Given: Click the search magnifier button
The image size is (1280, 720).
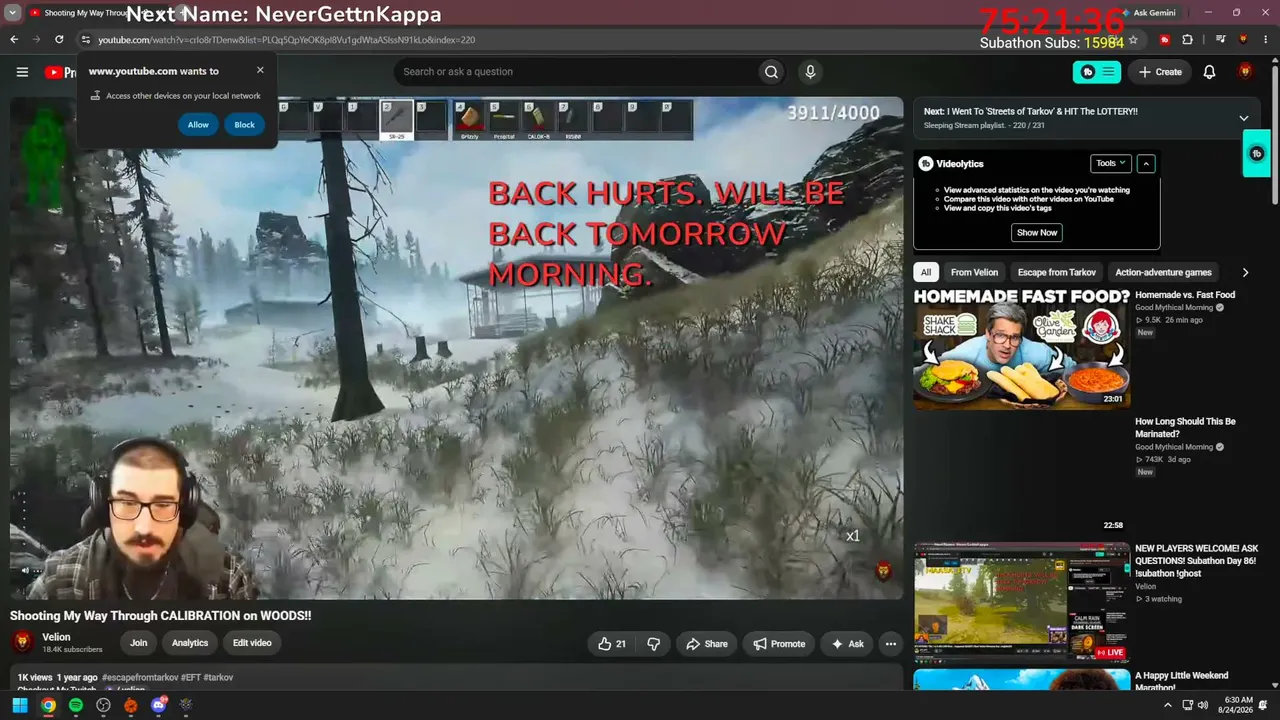Looking at the screenshot, I should 771,72.
